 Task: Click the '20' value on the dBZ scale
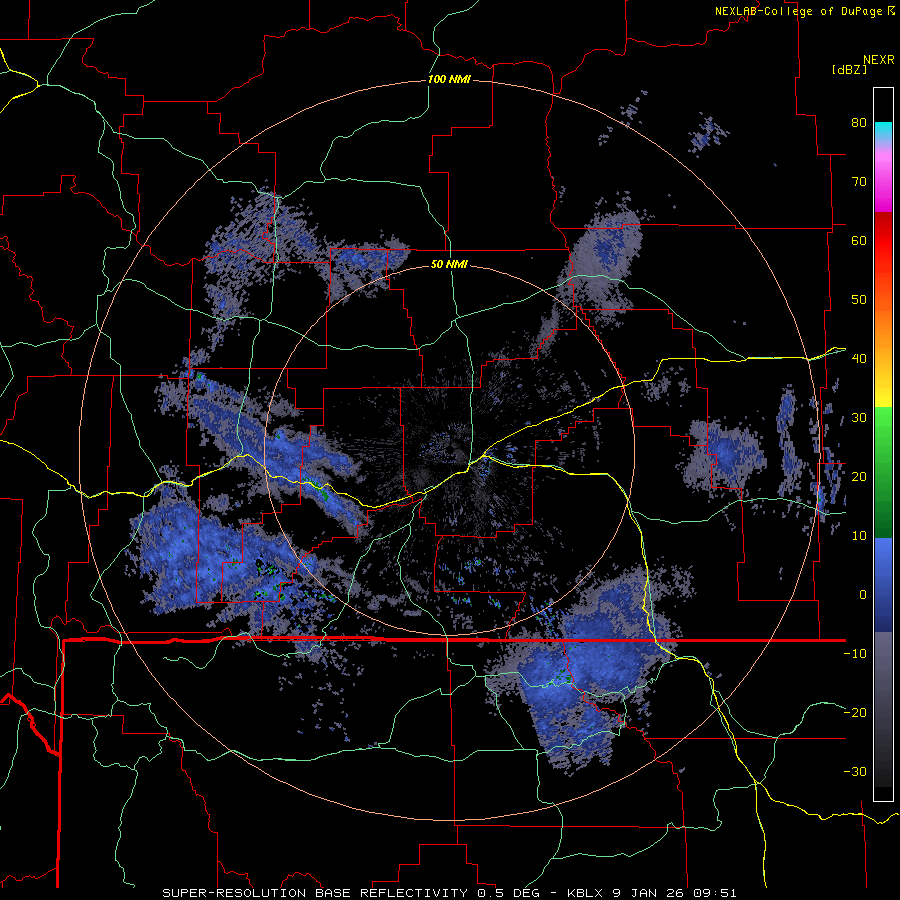tap(859, 476)
